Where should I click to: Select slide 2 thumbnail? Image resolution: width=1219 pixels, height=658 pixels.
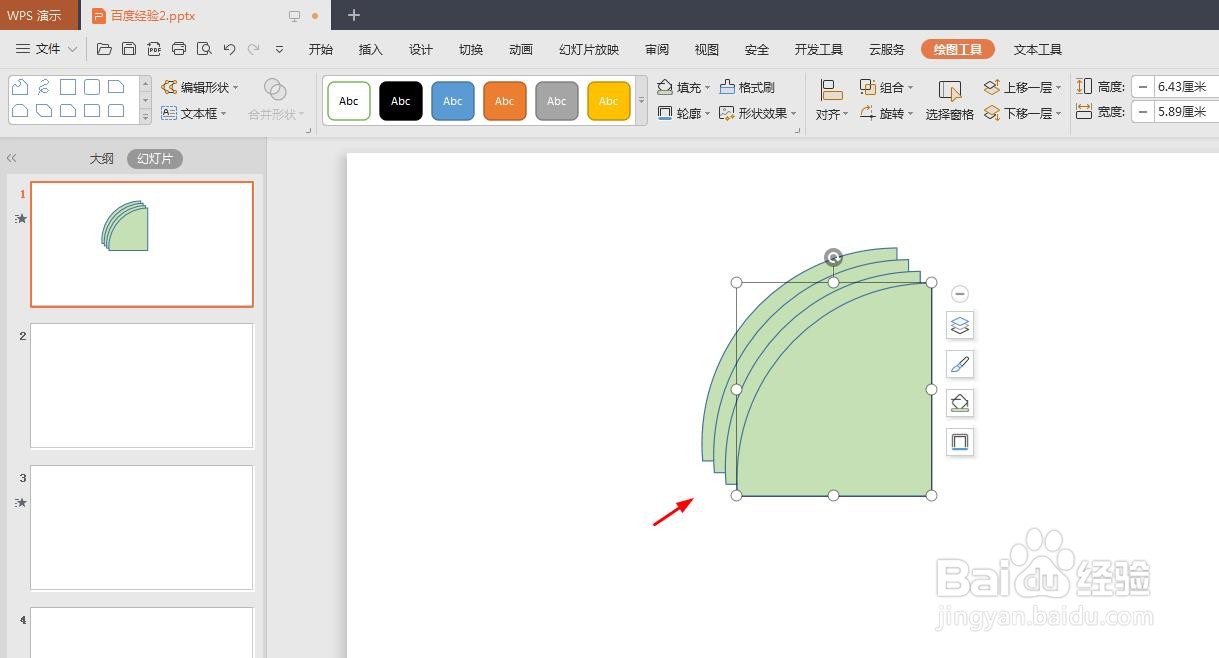point(142,386)
